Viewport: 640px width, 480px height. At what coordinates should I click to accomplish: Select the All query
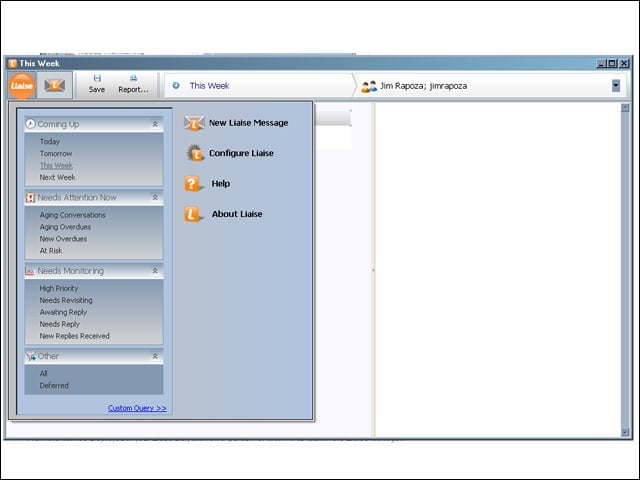(x=44, y=373)
